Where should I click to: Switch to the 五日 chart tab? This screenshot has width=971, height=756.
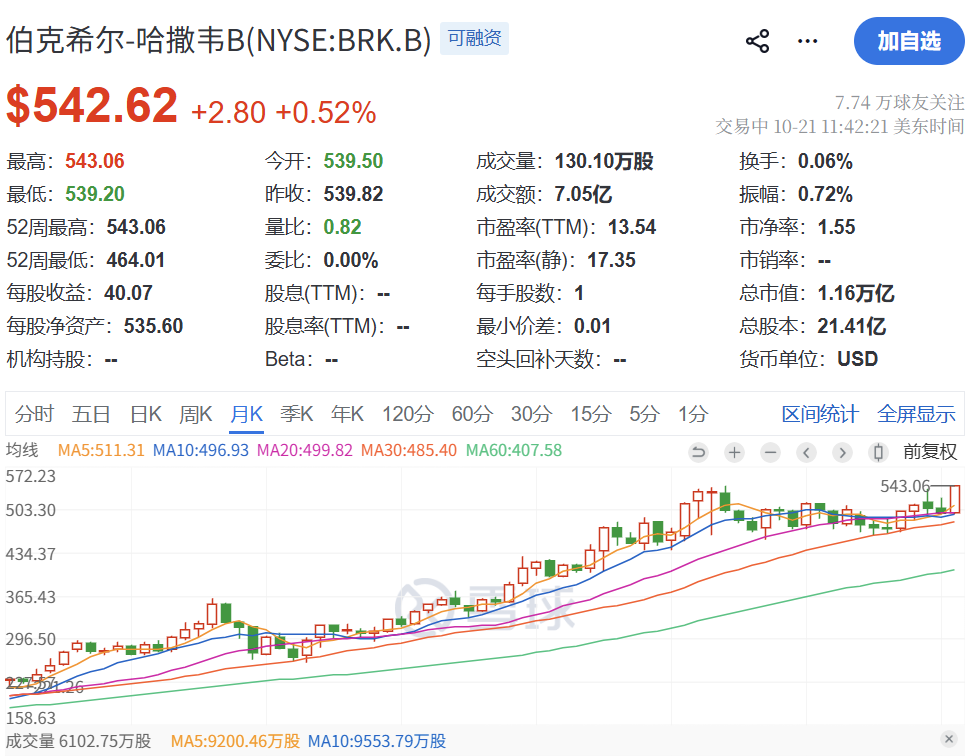[x=91, y=414]
